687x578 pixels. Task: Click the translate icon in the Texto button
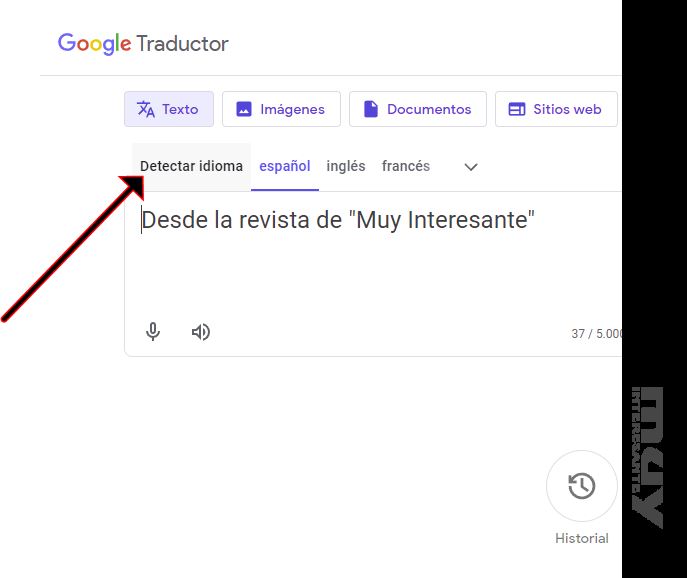tap(146, 109)
